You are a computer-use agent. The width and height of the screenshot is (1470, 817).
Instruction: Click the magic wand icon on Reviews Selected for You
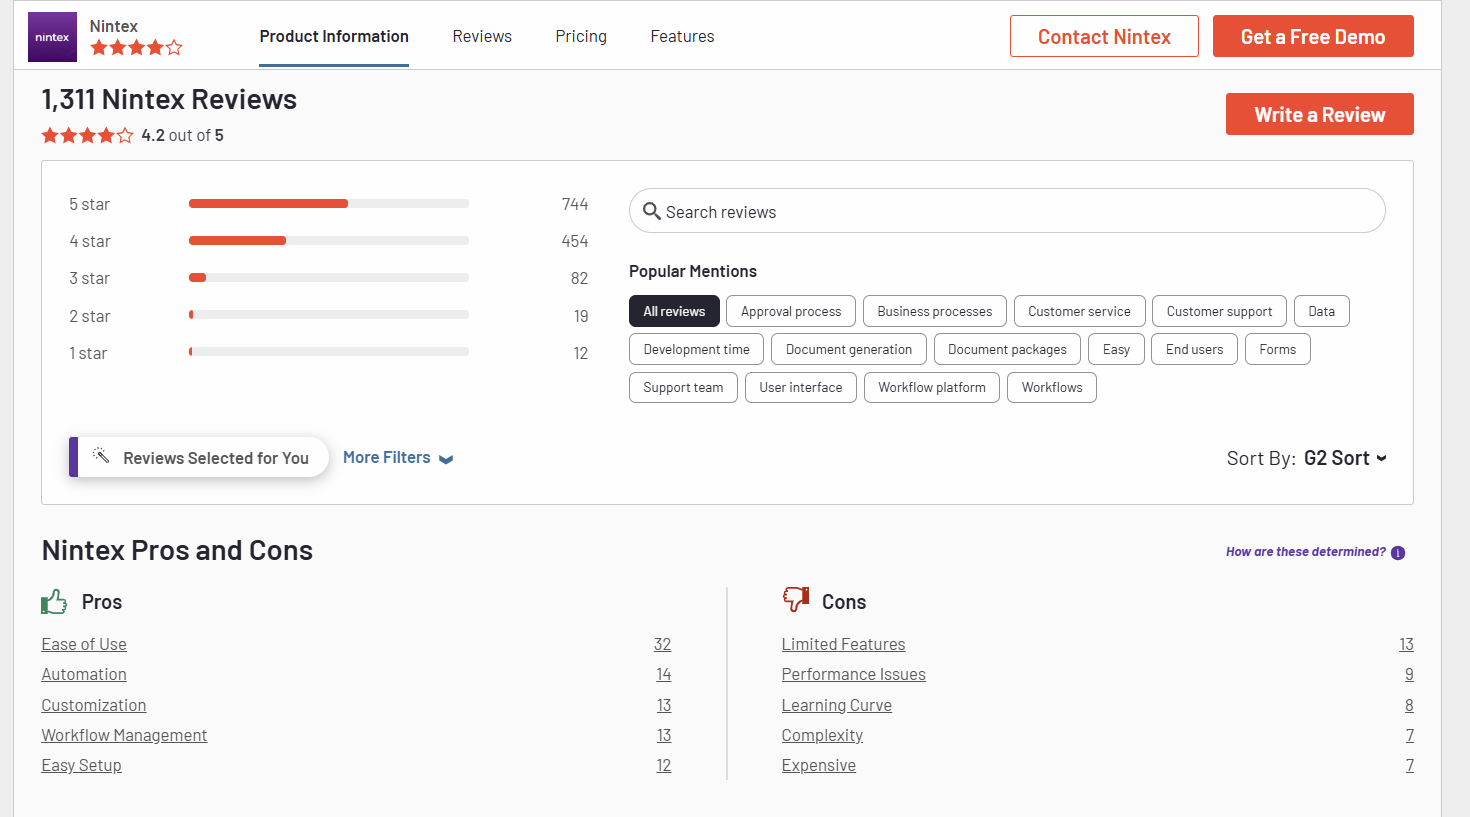[x=100, y=456]
